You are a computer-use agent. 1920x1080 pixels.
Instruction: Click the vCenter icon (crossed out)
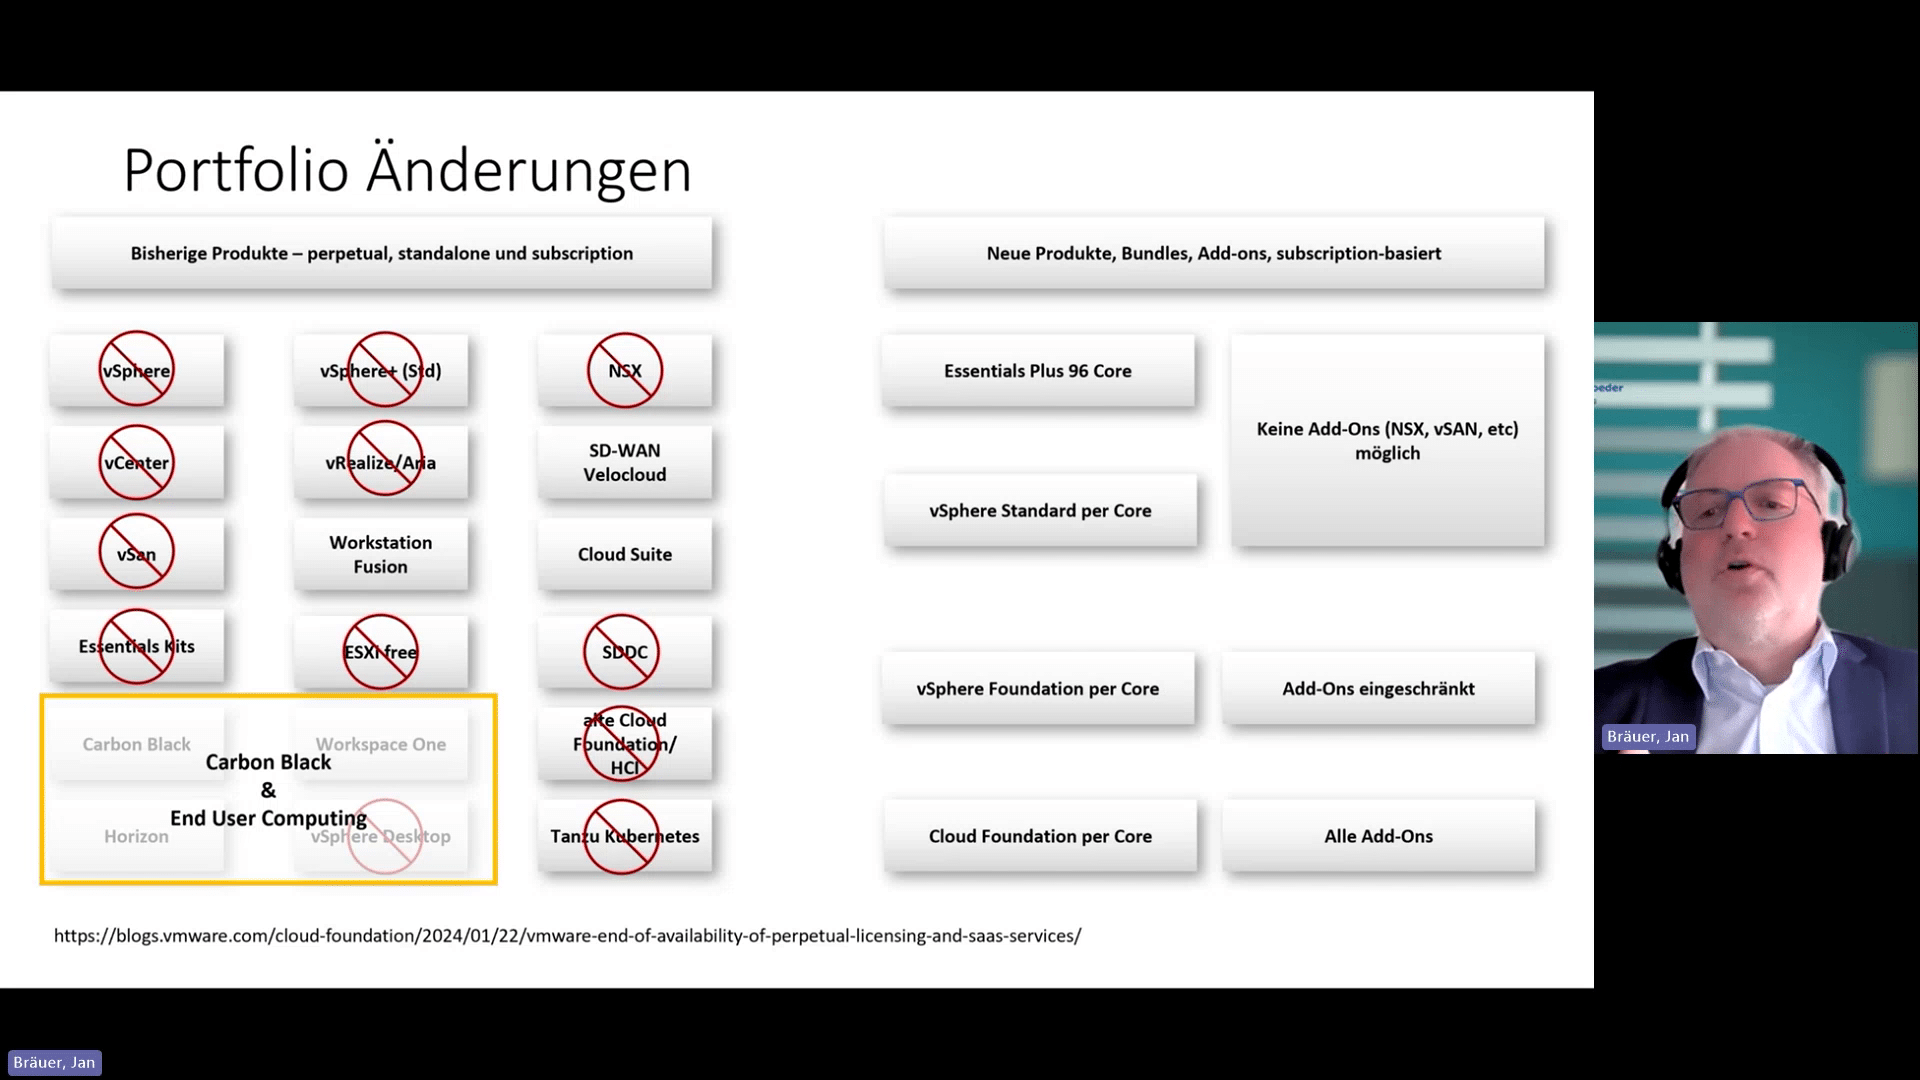tap(136, 462)
